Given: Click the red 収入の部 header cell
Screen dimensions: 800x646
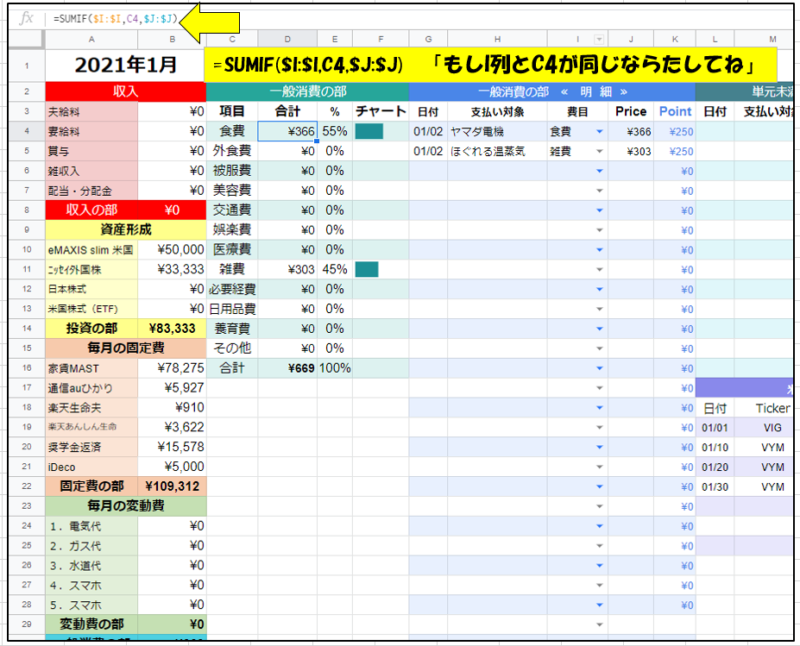Looking at the screenshot, I should [89, 210].
